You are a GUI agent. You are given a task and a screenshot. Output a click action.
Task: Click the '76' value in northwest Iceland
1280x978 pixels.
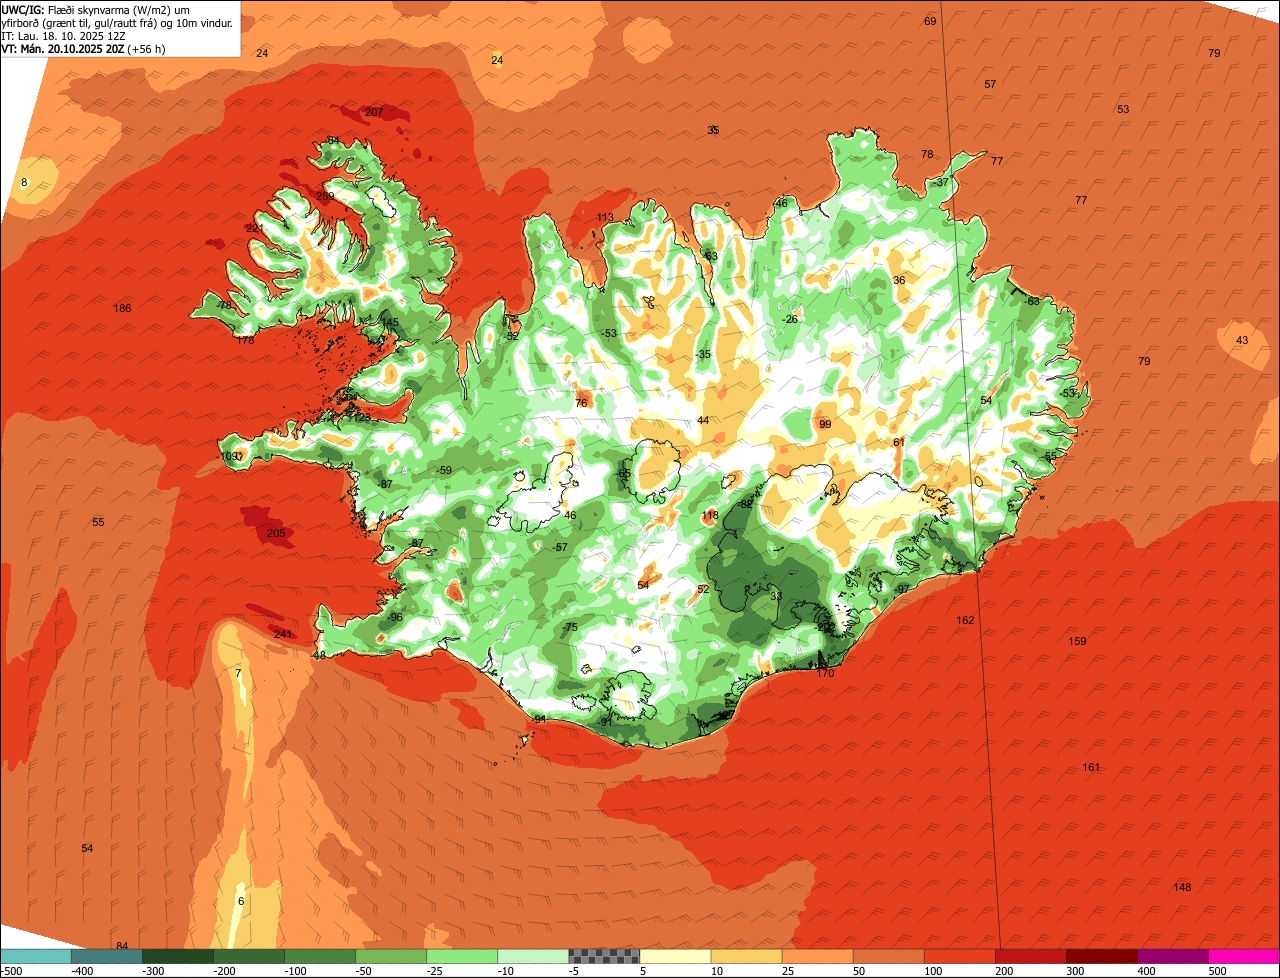581,403
